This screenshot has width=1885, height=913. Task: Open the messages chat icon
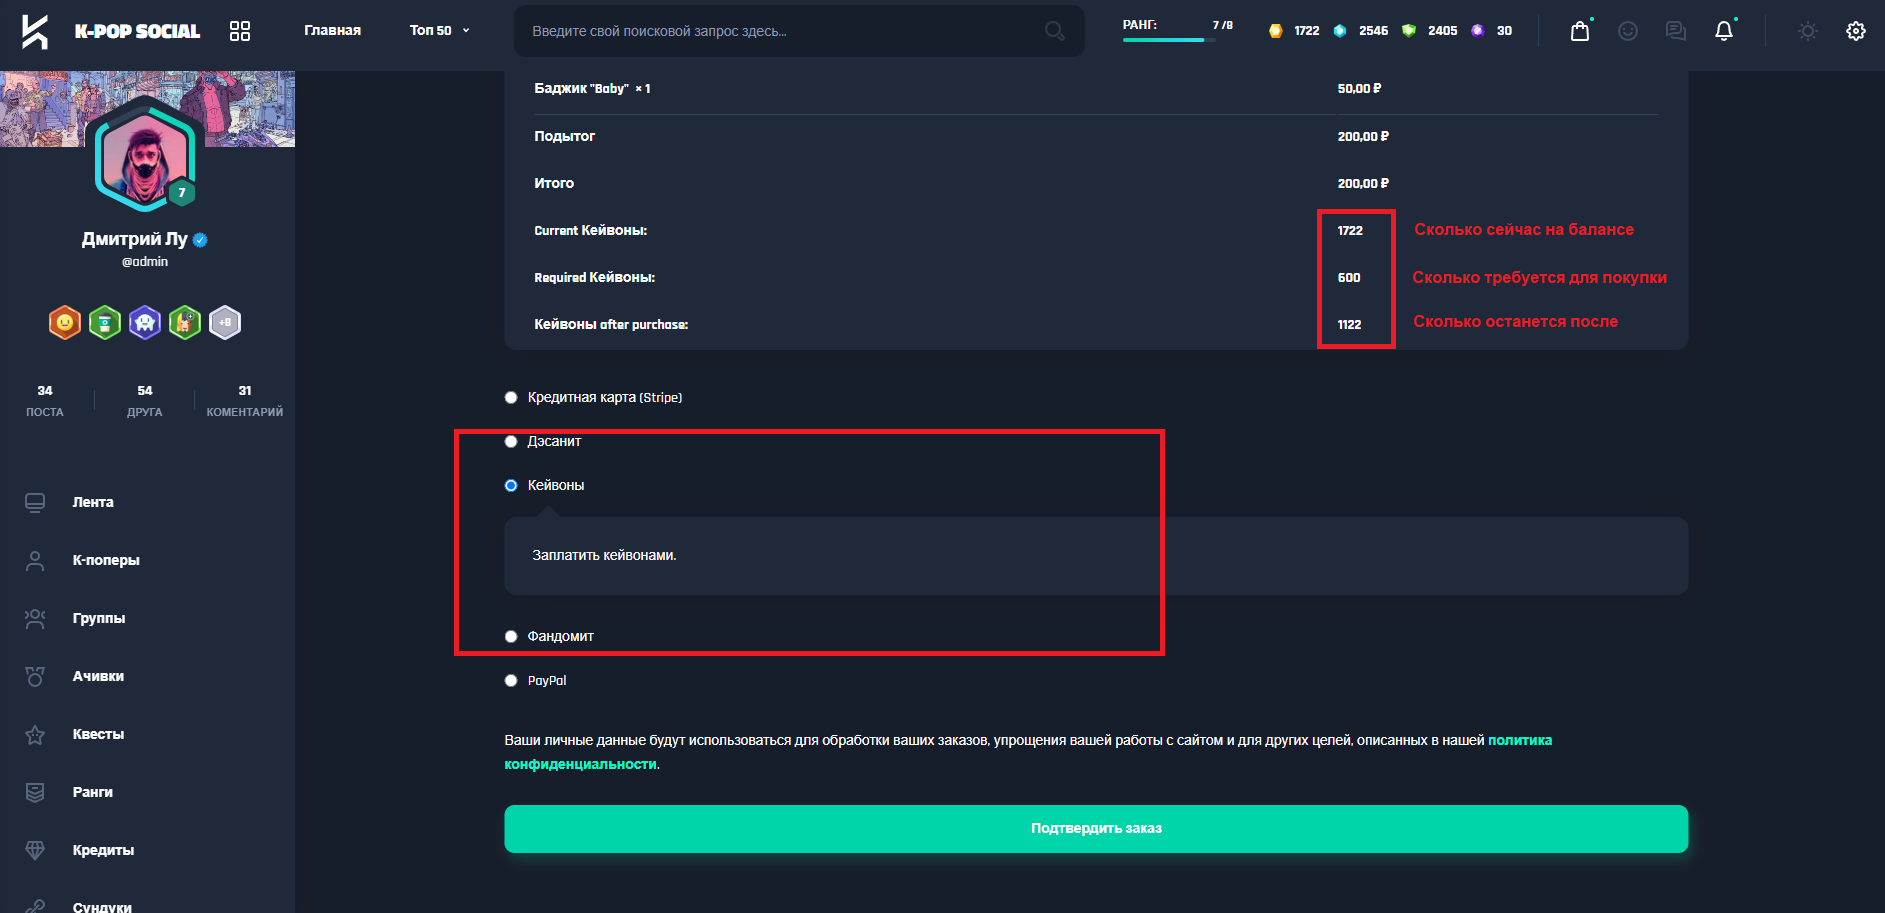click(1675, 31)
